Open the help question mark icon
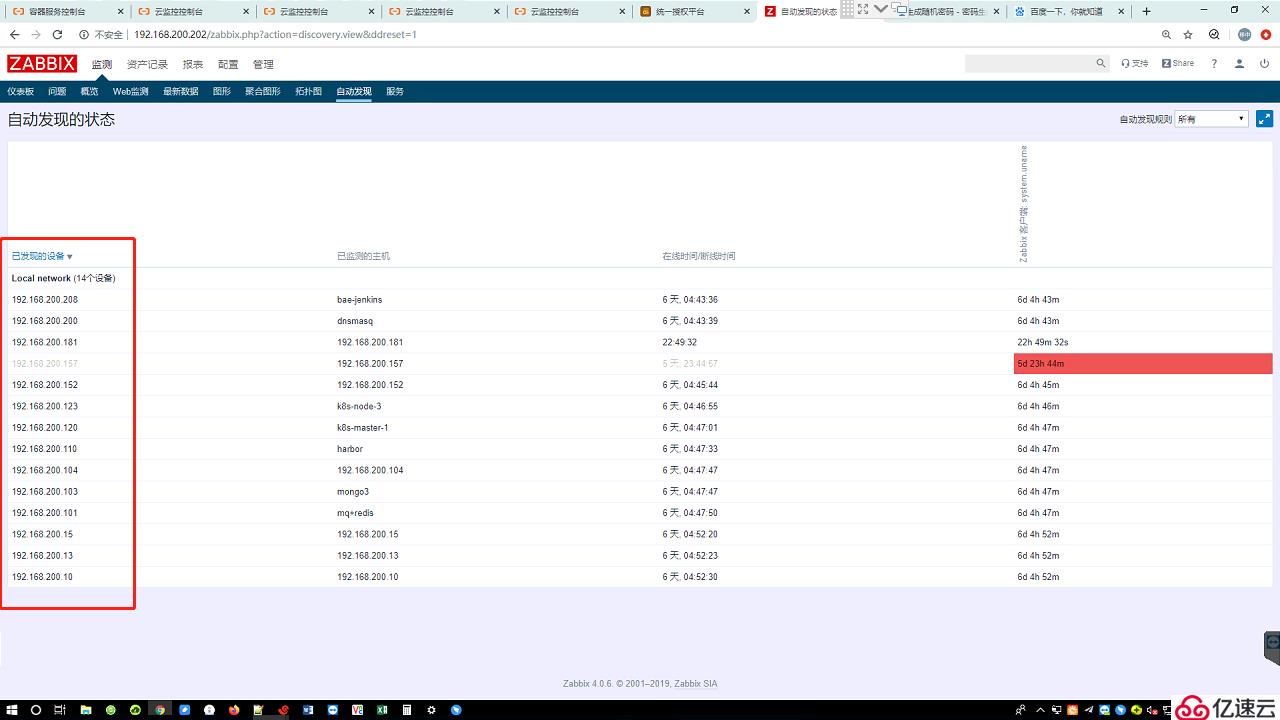 1214,63
